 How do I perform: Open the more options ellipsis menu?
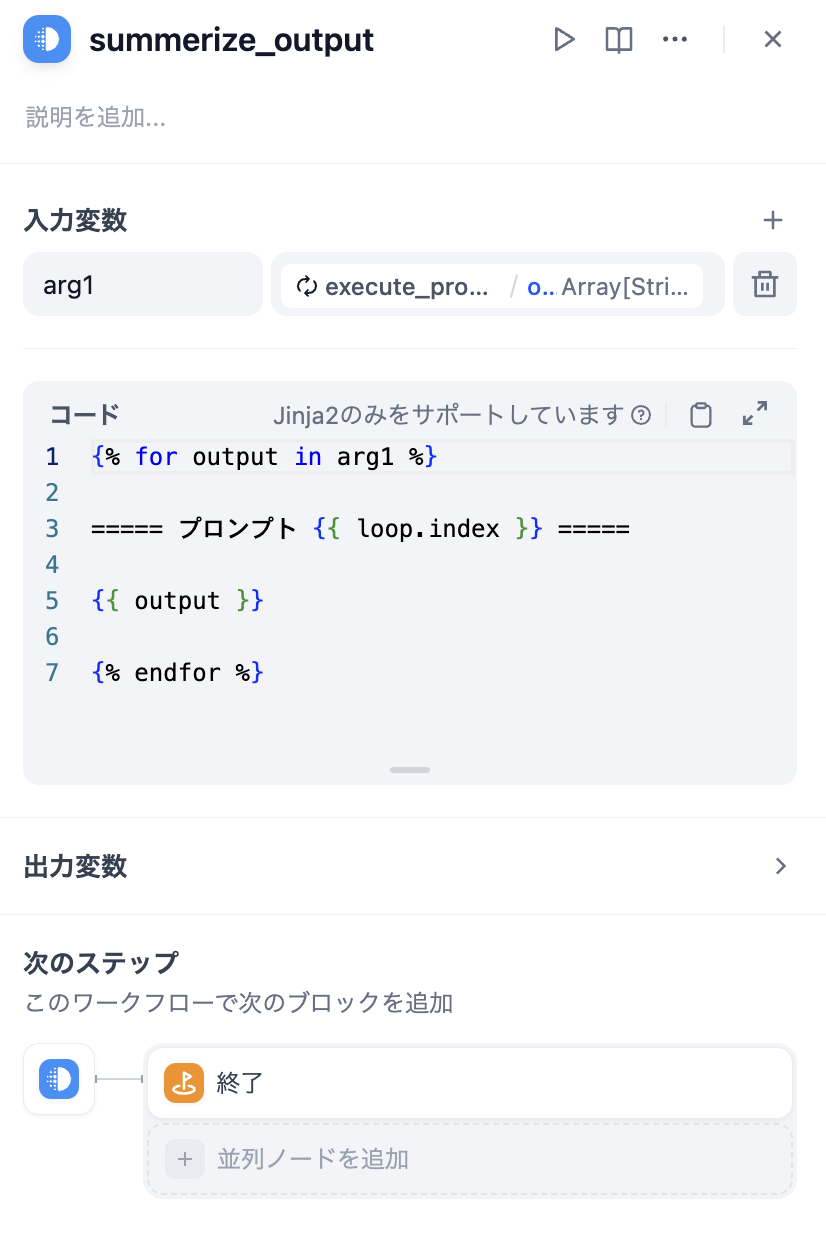coord(675,40)
